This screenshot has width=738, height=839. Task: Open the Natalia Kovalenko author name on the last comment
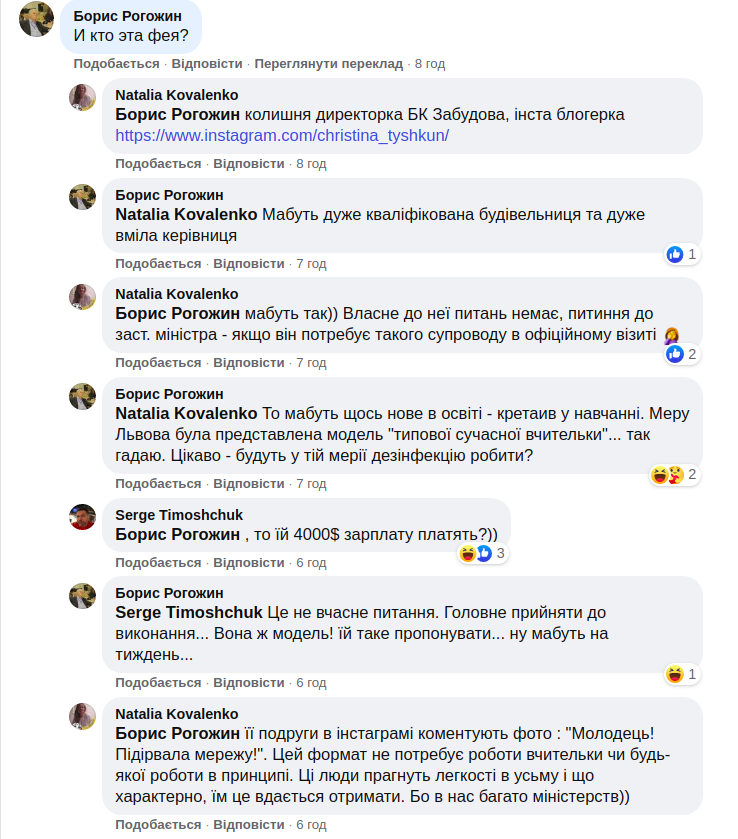pyautogui.click(x=177, y=714)
